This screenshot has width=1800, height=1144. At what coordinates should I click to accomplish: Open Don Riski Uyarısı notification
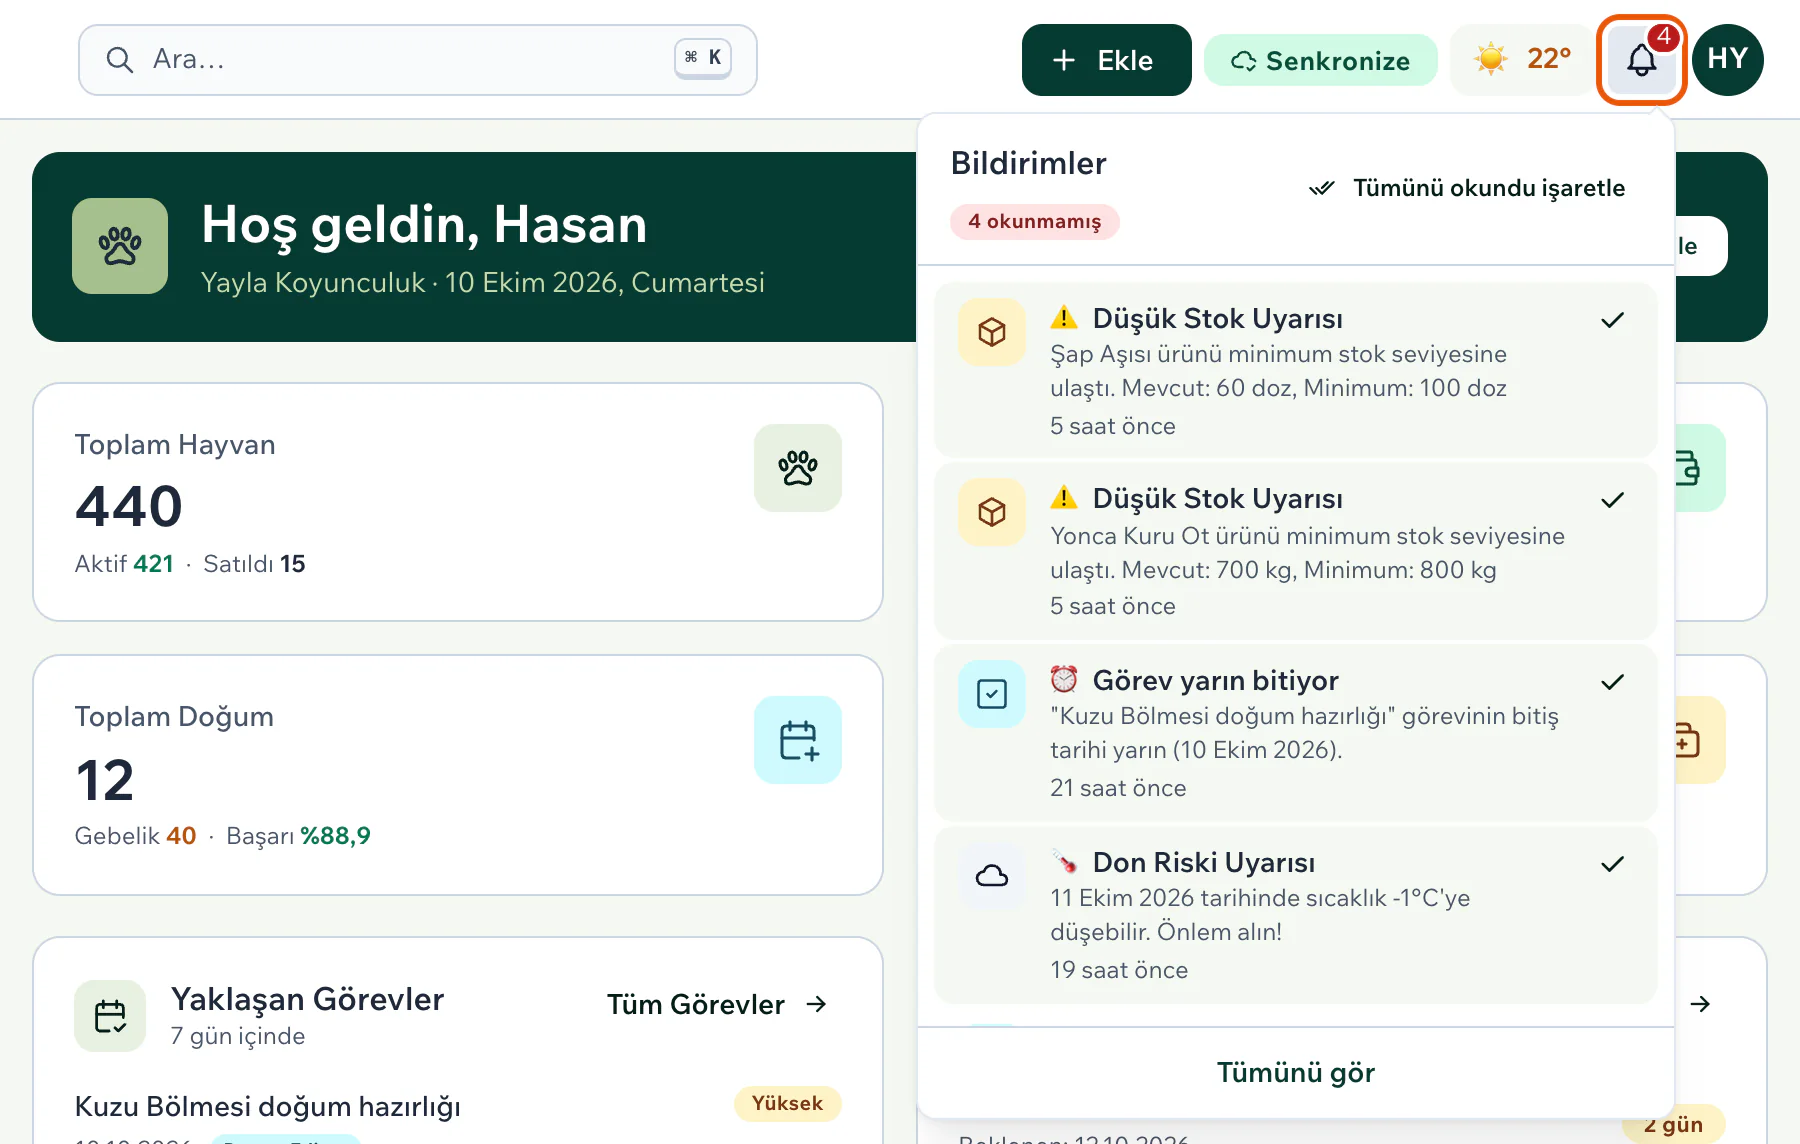pyautogui.click(x=1296, y=915)
